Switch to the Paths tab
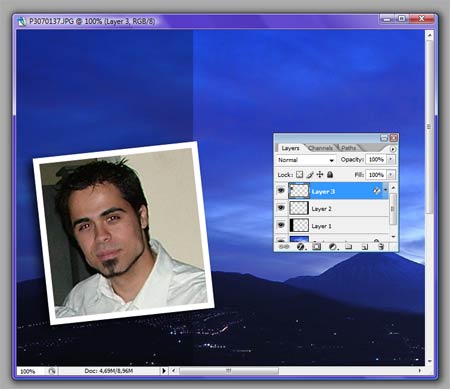The width and height of the screenshot is (450, 389). pyautogui.click(x=349, y=148)
